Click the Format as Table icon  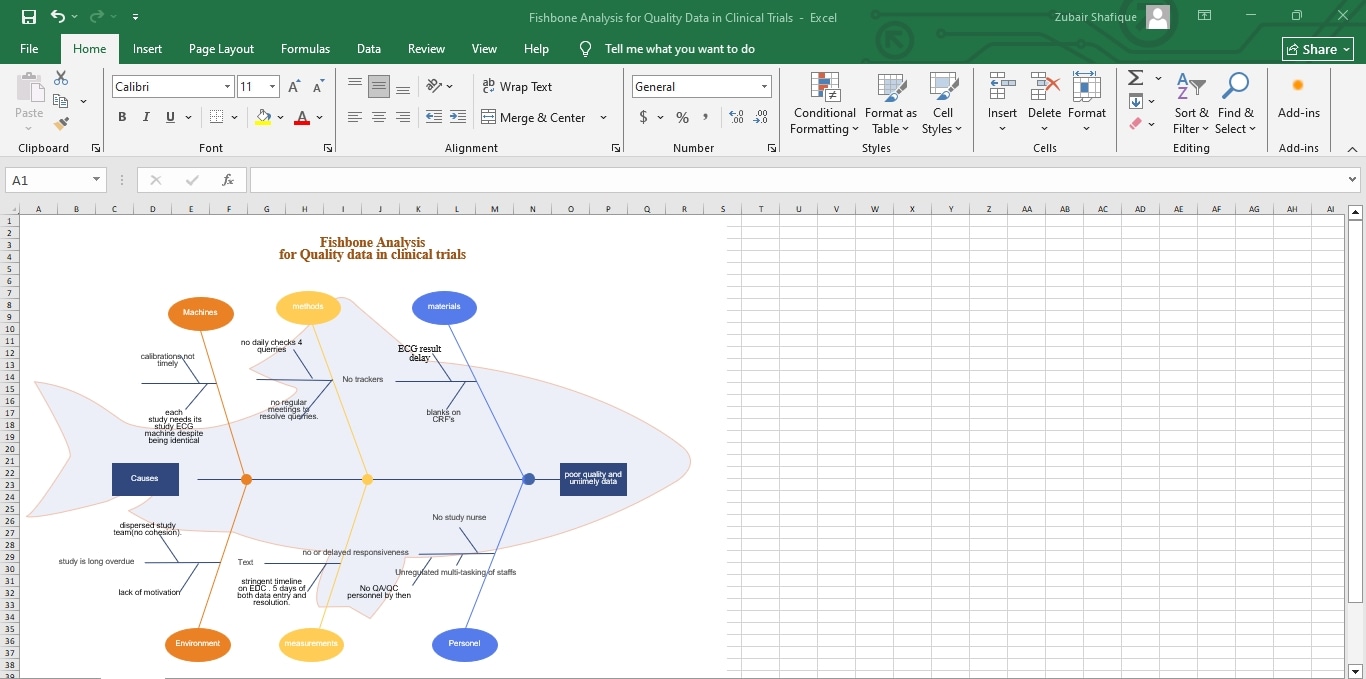890,103
